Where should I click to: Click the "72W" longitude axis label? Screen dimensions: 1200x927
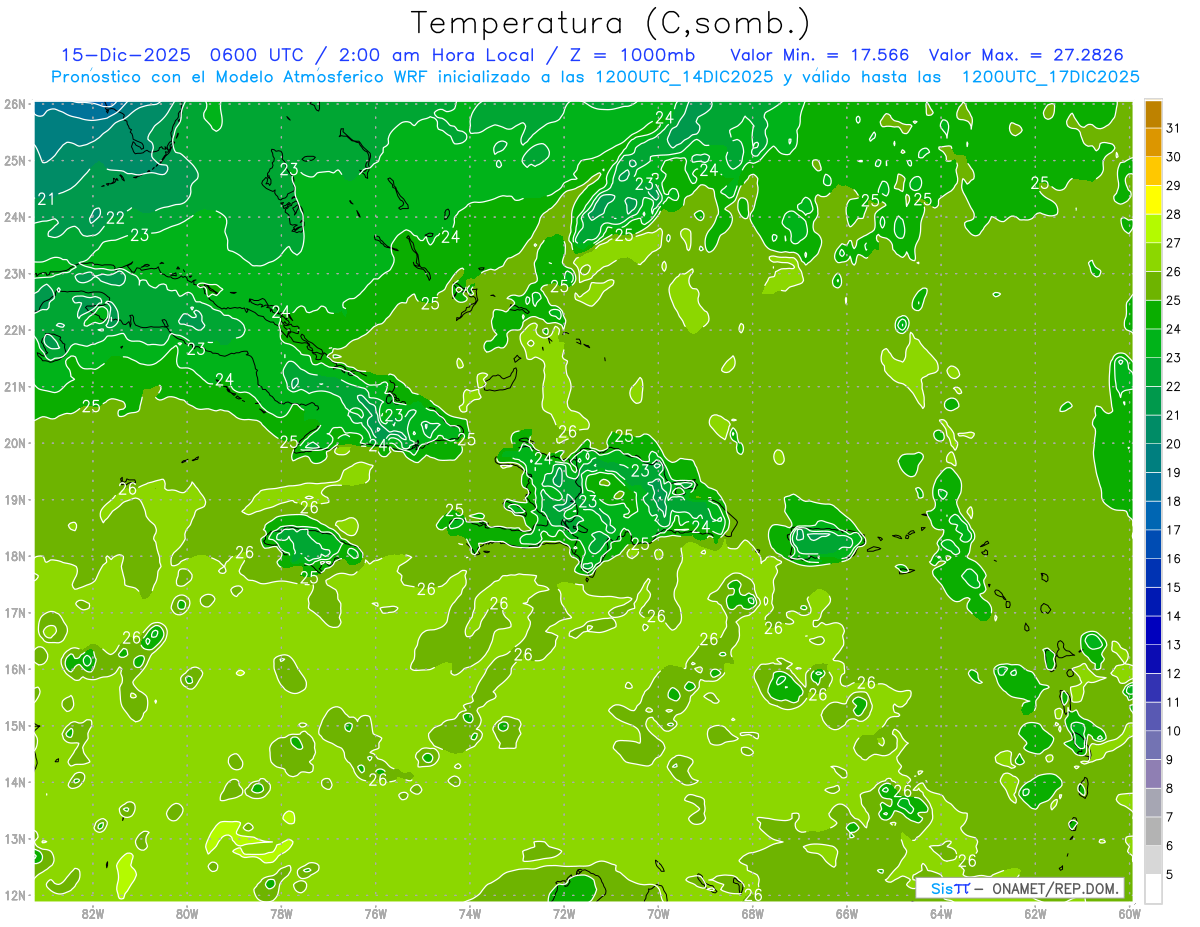click(x=564, y=913)
